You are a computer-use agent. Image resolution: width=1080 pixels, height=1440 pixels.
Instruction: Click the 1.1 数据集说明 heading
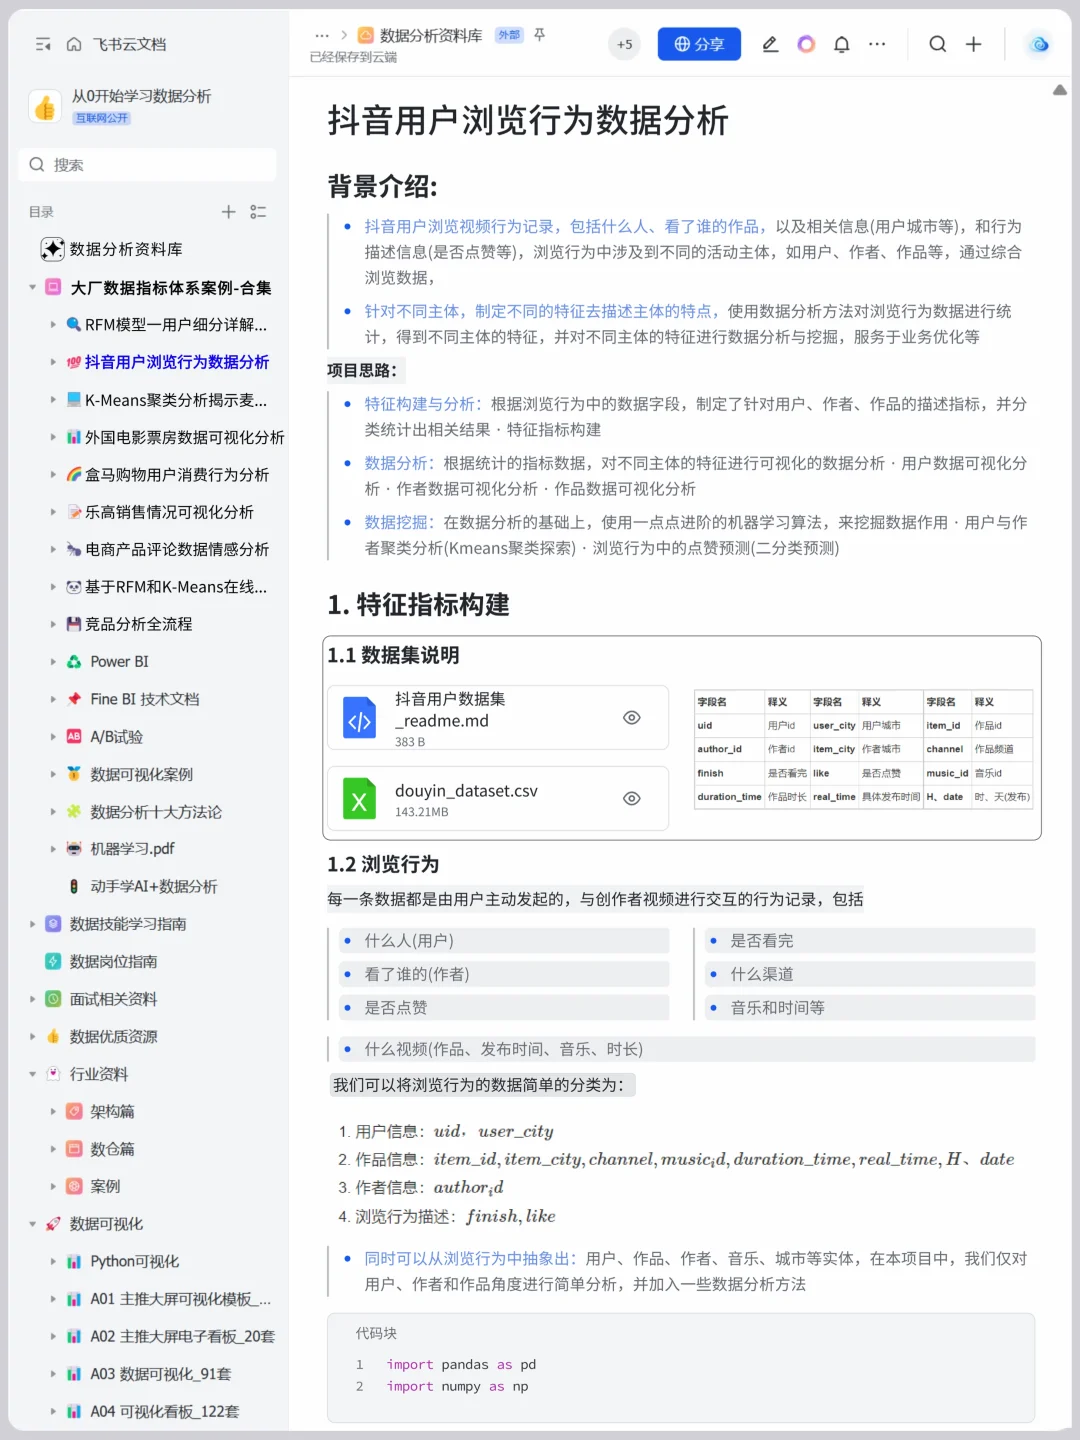pyautogui.click(x=394, y=655)
